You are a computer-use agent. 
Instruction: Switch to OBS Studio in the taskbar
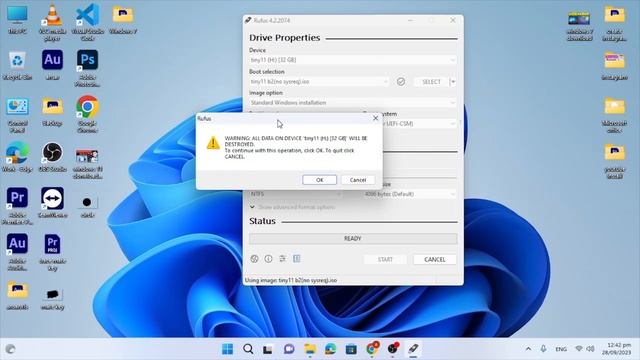393,349
